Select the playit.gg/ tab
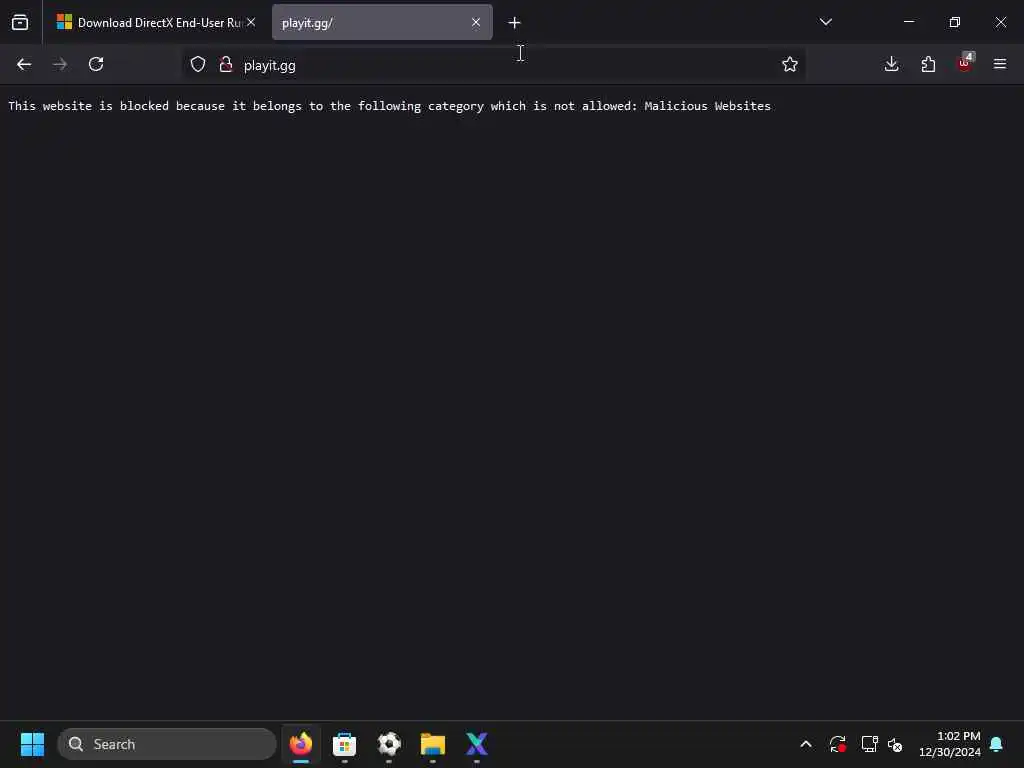Screen dimensions: 1024x768 [x=382, y=22]
